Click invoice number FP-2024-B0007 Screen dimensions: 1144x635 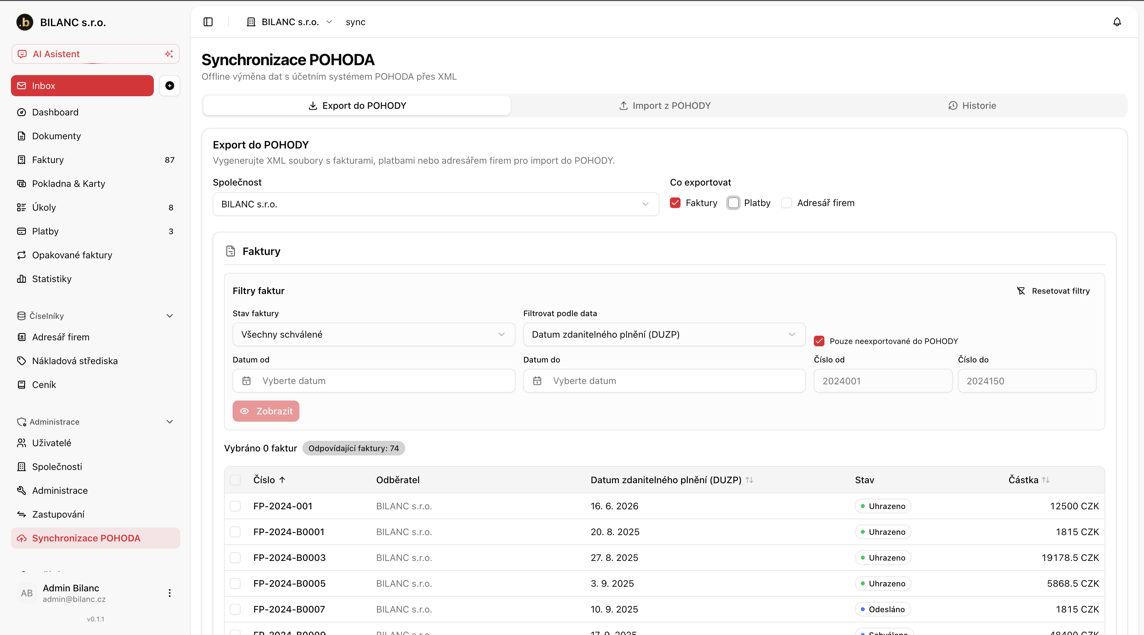[289, 609]
